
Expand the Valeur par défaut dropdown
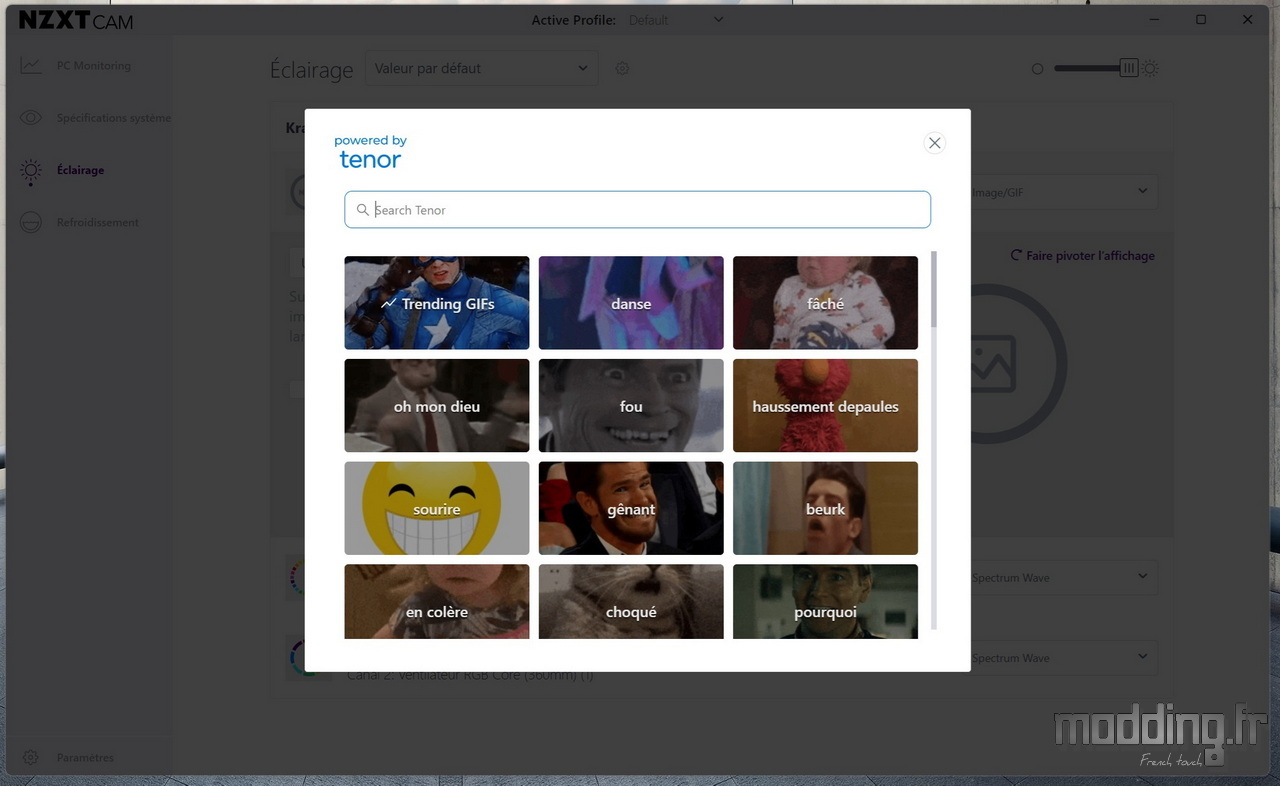pyautogui.click(x=481, y=68)
